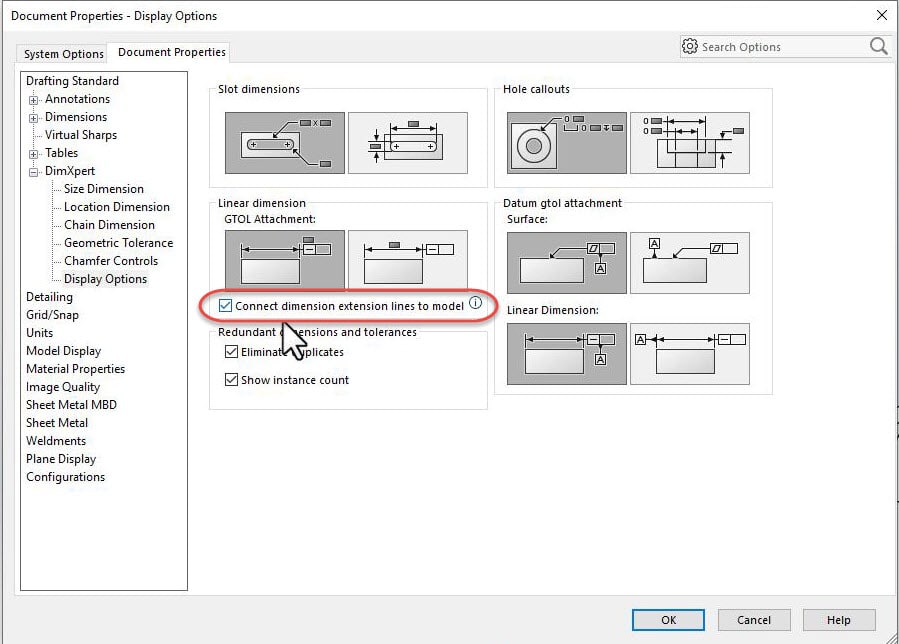The width and height of the screenshot is (899, 644).
Task: Disable the Eliminate duplicates checkbox
Action: [x=230, y=351]
